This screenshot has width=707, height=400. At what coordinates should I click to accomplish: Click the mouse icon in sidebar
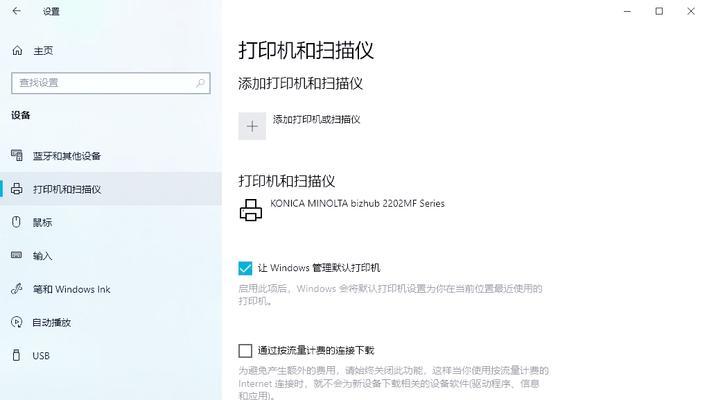(x=16, y=222)
